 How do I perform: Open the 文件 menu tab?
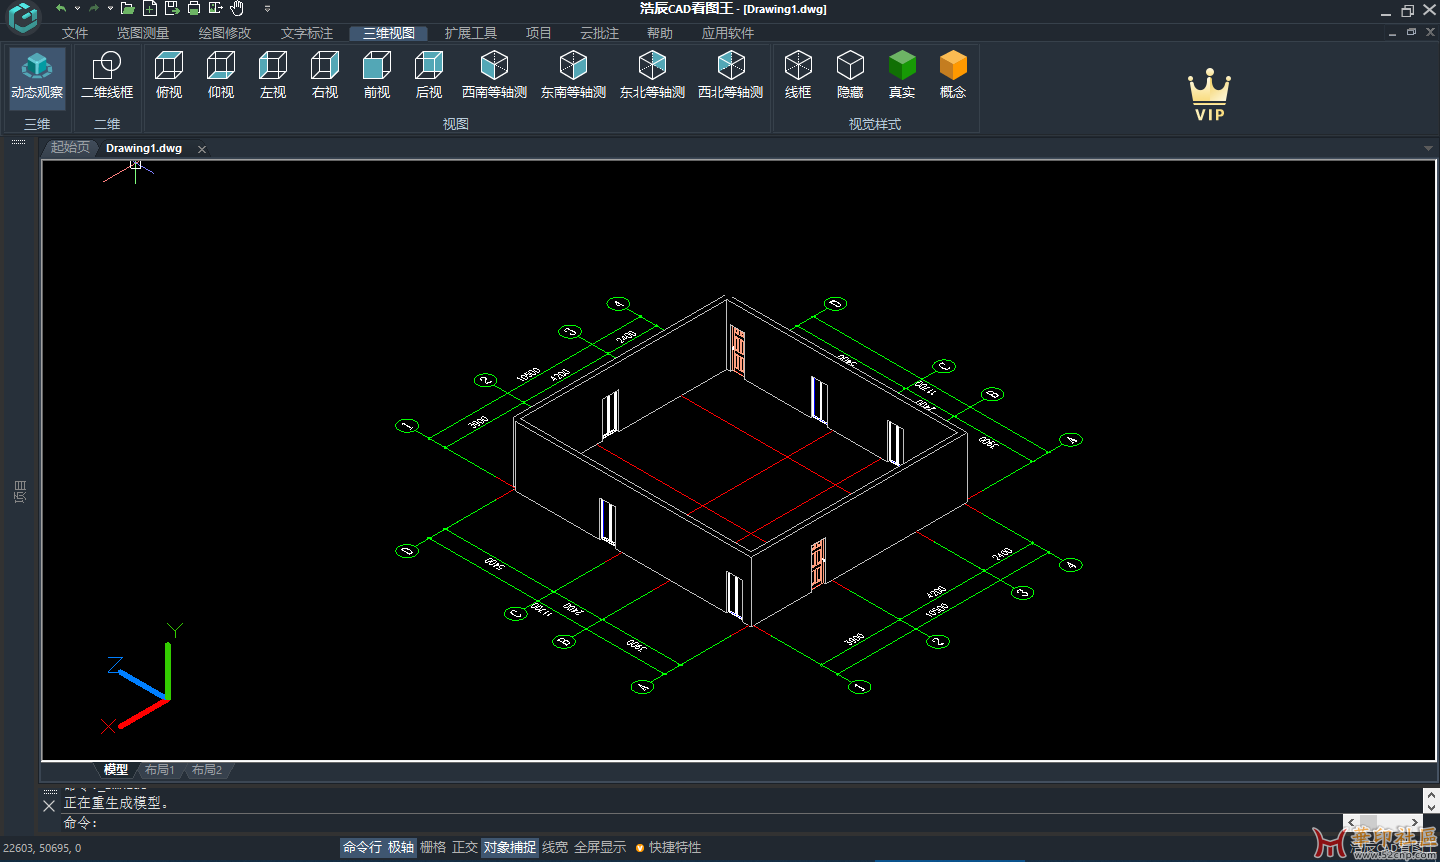pos(75,33)
